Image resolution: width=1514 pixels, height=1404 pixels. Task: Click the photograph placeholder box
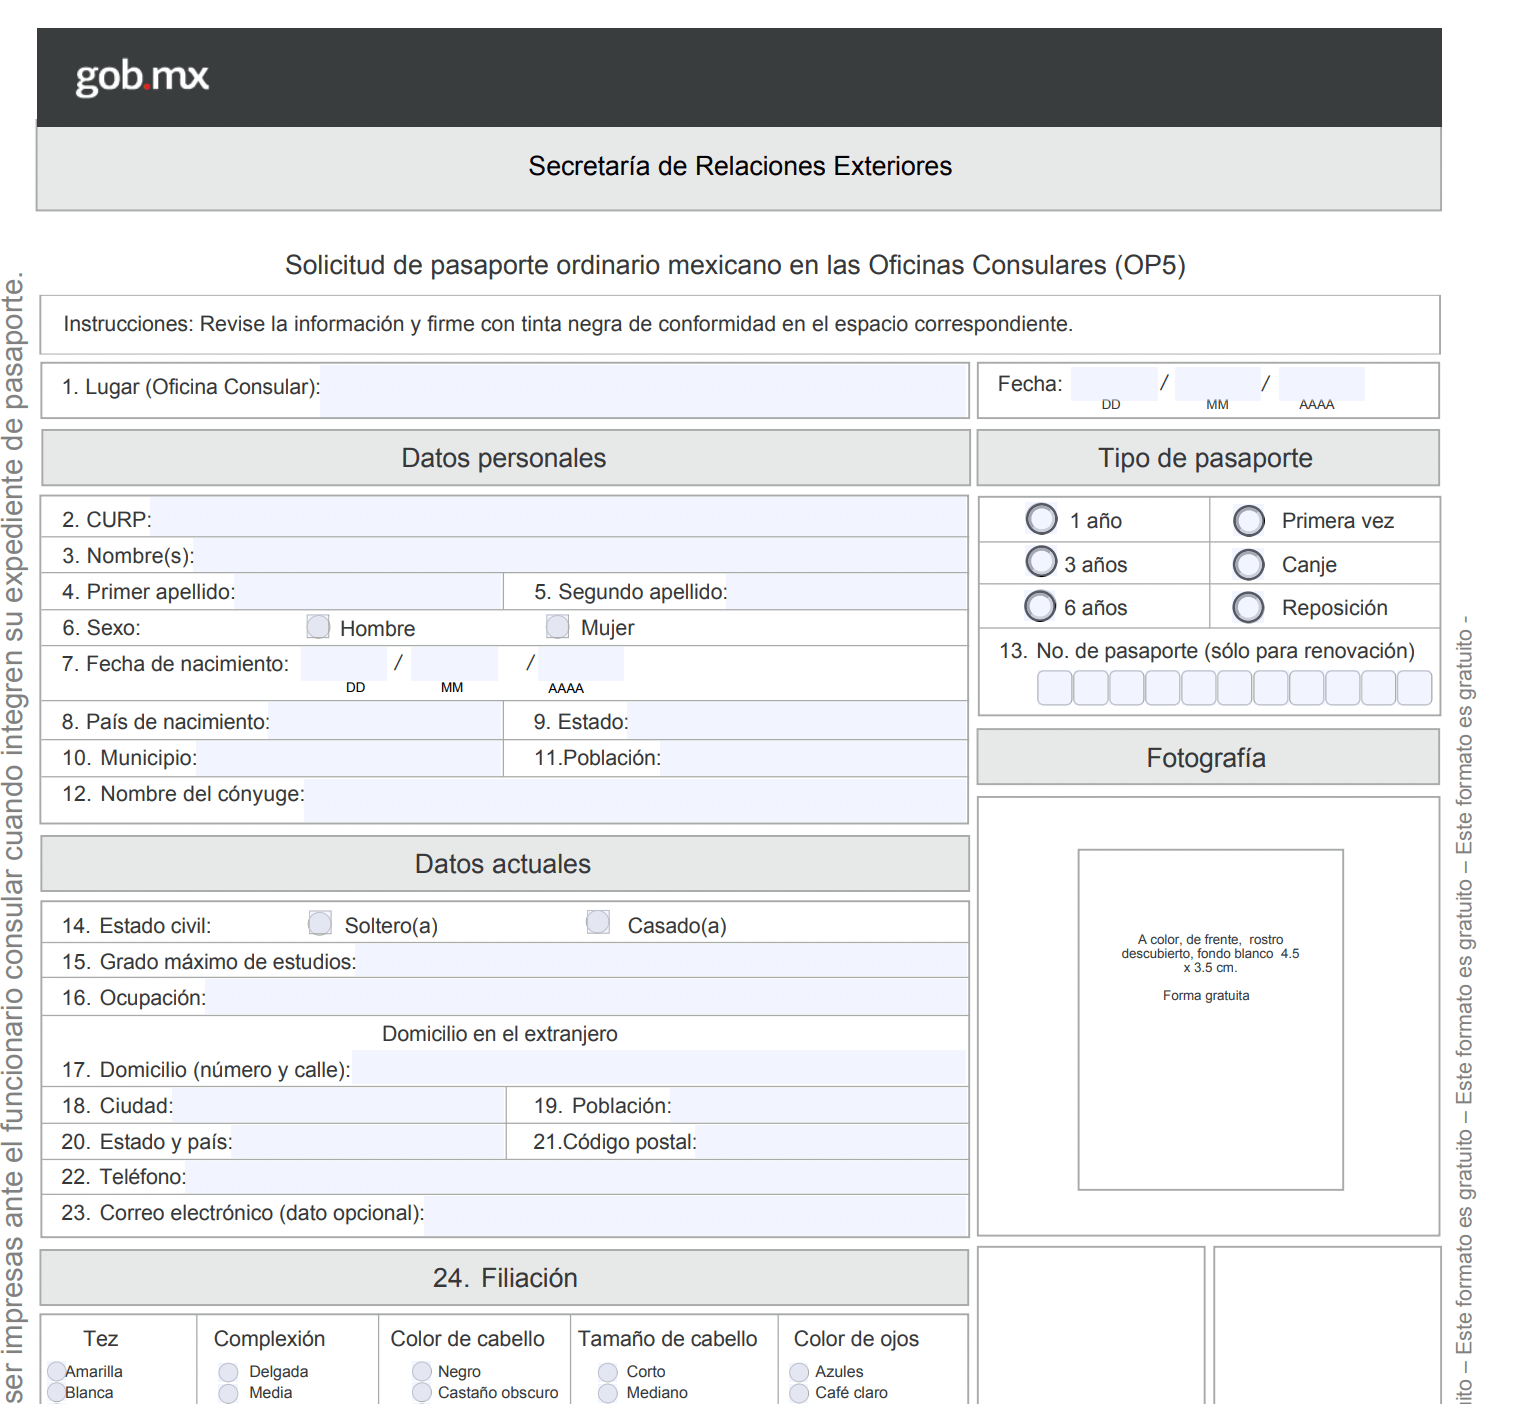click(1210, 1019)
